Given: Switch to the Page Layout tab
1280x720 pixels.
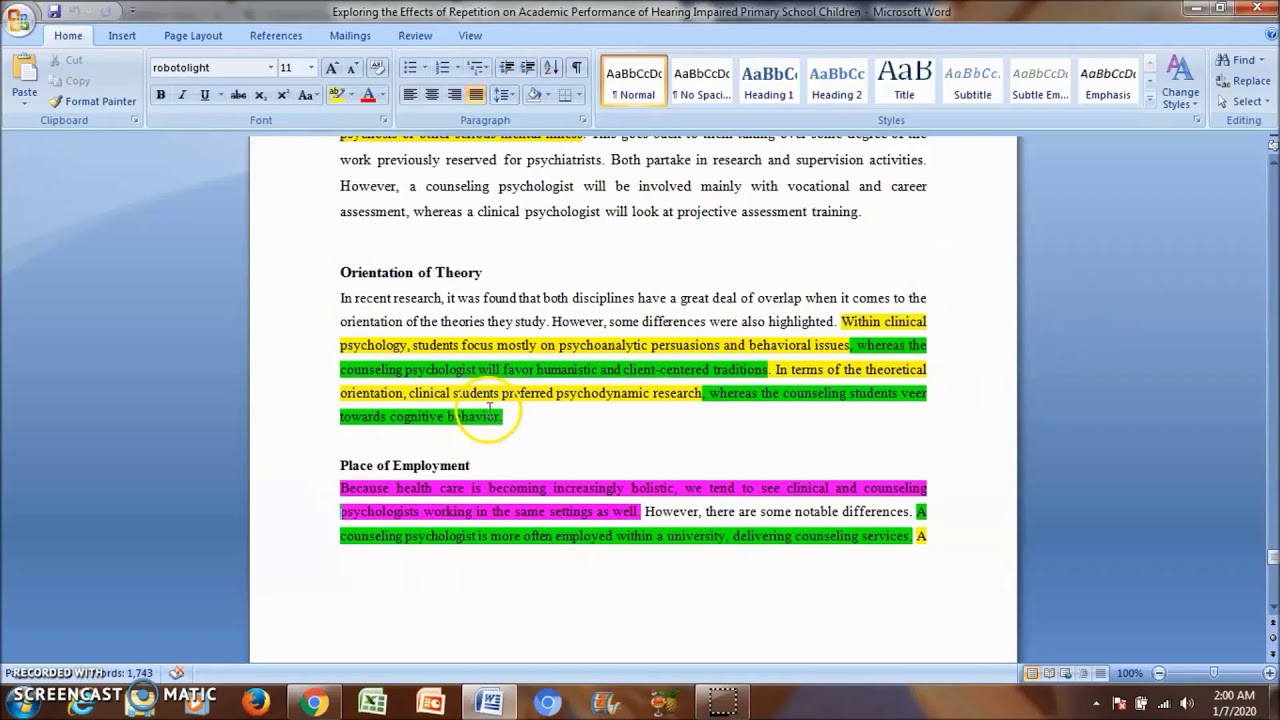Looking at the screenshot, I should point(193,36).
